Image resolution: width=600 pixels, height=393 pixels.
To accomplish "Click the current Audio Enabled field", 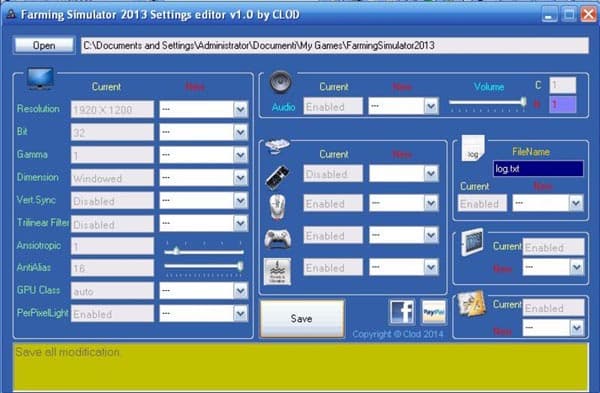I will 333,106.
